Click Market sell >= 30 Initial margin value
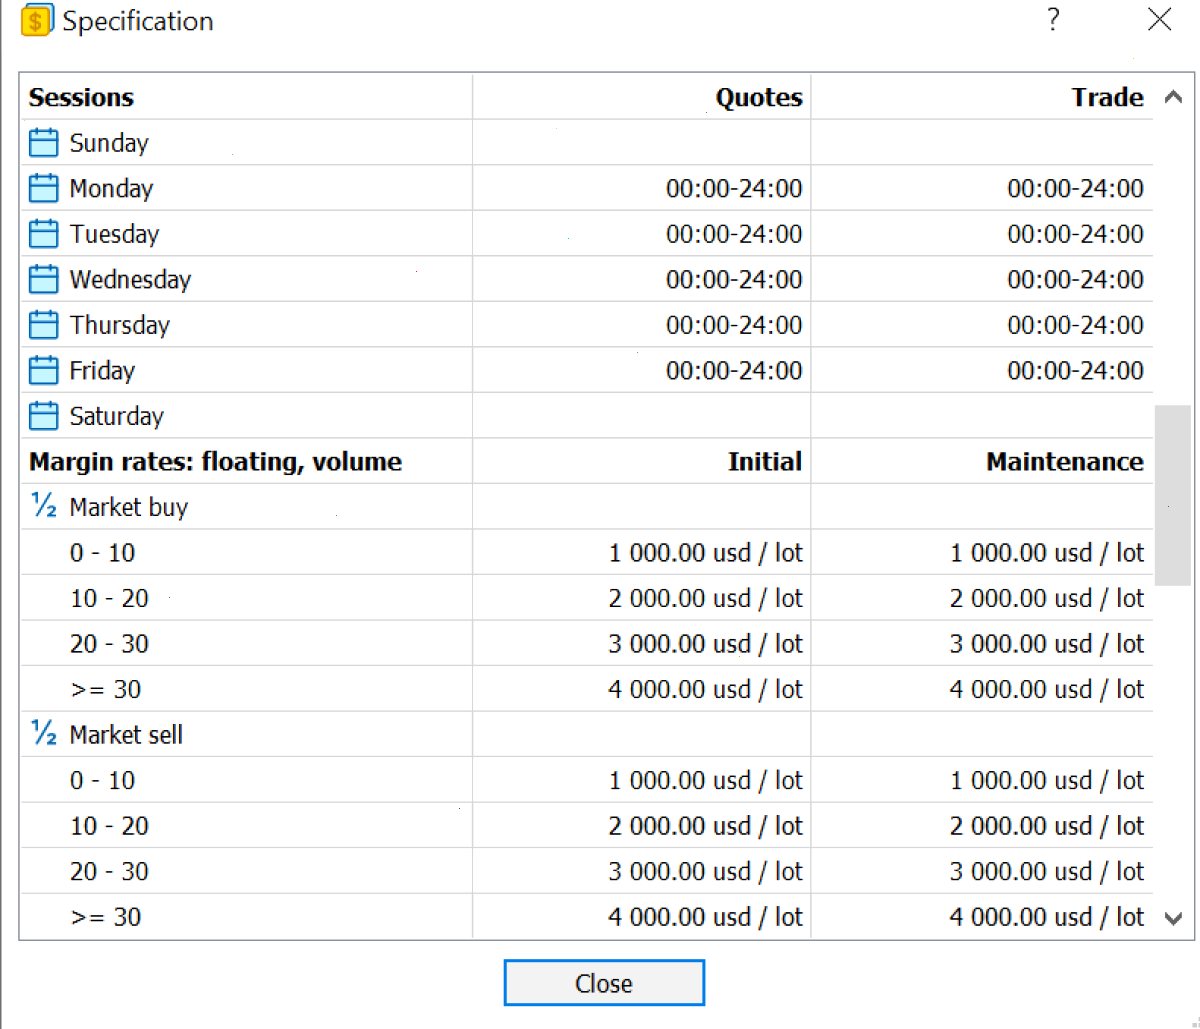This screenshot has height=1029, width=1200. 706,917
